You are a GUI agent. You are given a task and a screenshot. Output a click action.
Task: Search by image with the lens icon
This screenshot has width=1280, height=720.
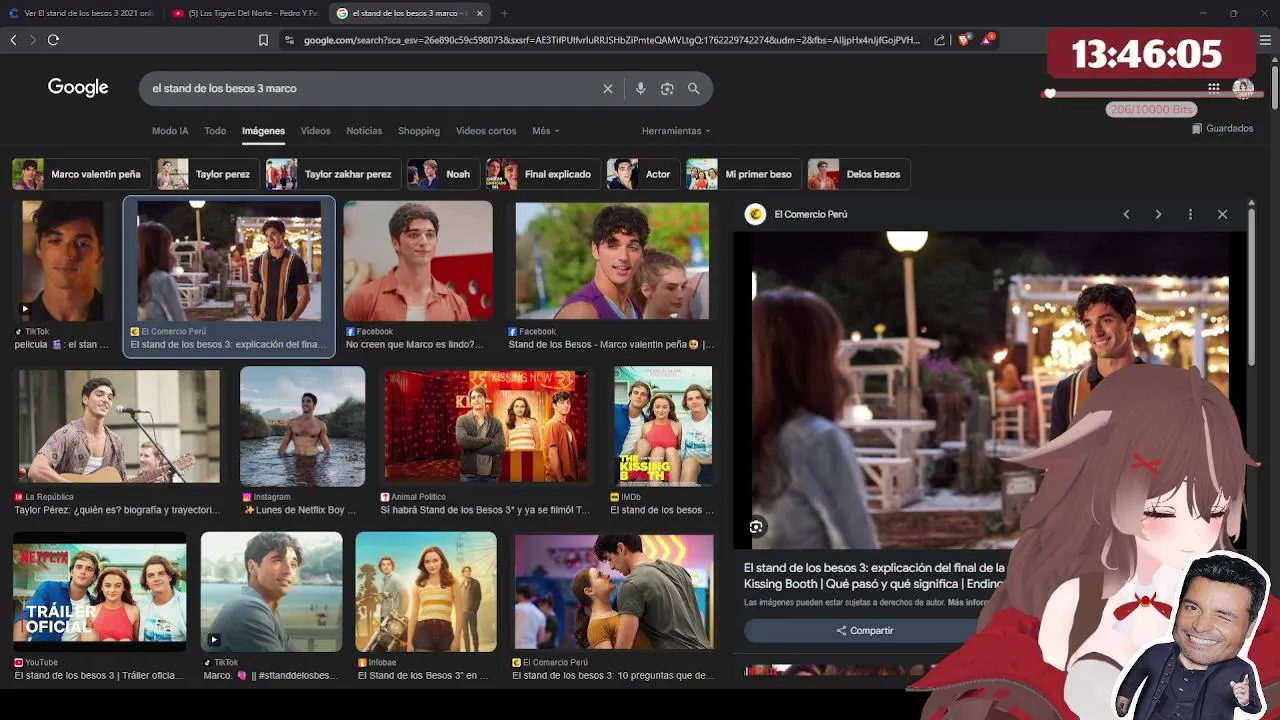coord(667,89)
